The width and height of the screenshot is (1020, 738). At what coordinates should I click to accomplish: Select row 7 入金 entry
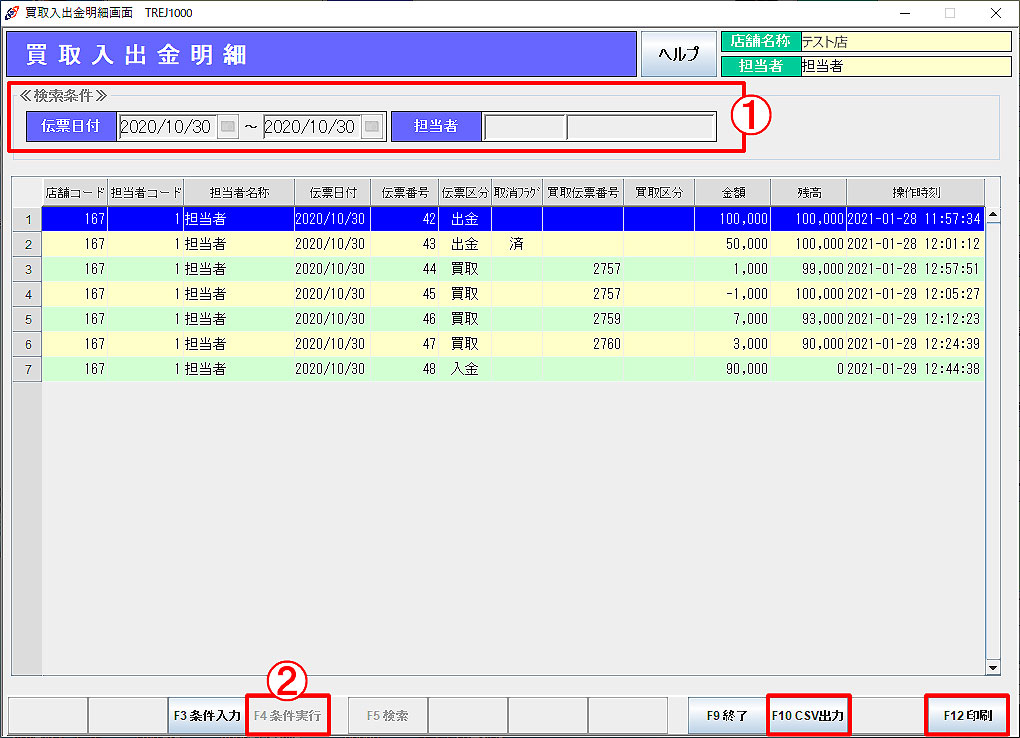point(465,369)
